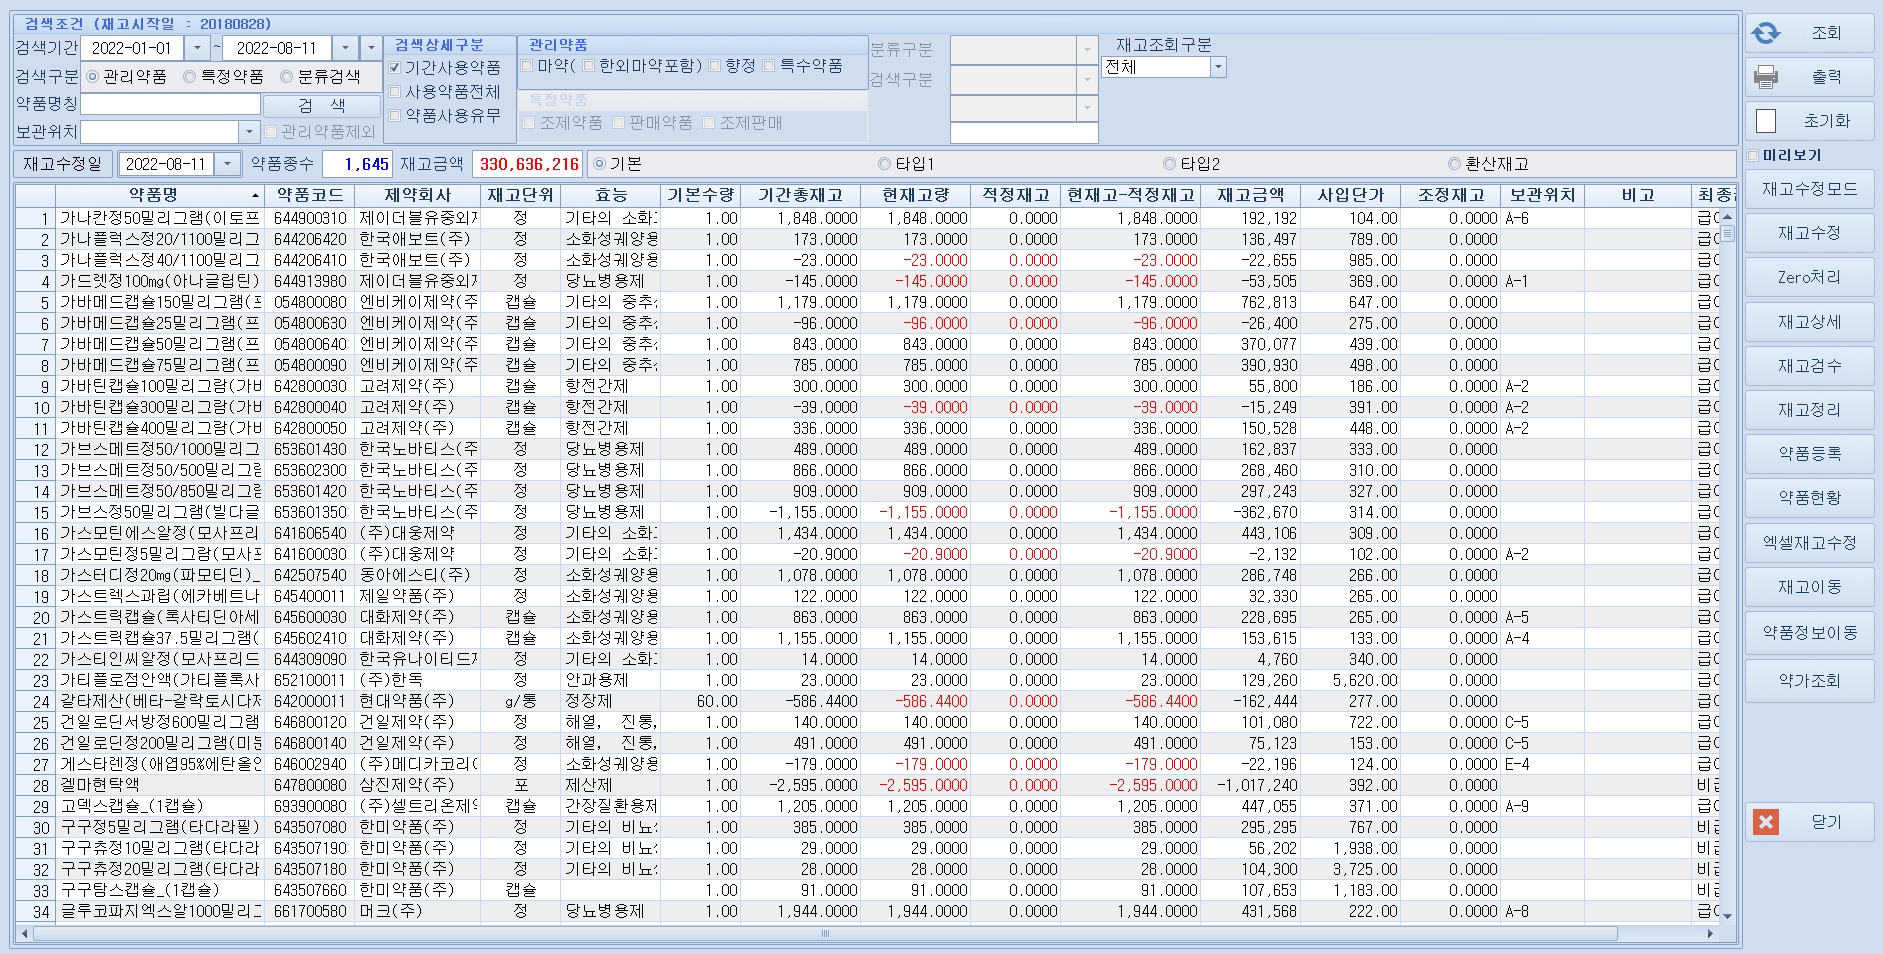Sort by the 현재고량 column header
Image resolution: width=1883 pixels, height=954 pixels.
coord(915,195)
